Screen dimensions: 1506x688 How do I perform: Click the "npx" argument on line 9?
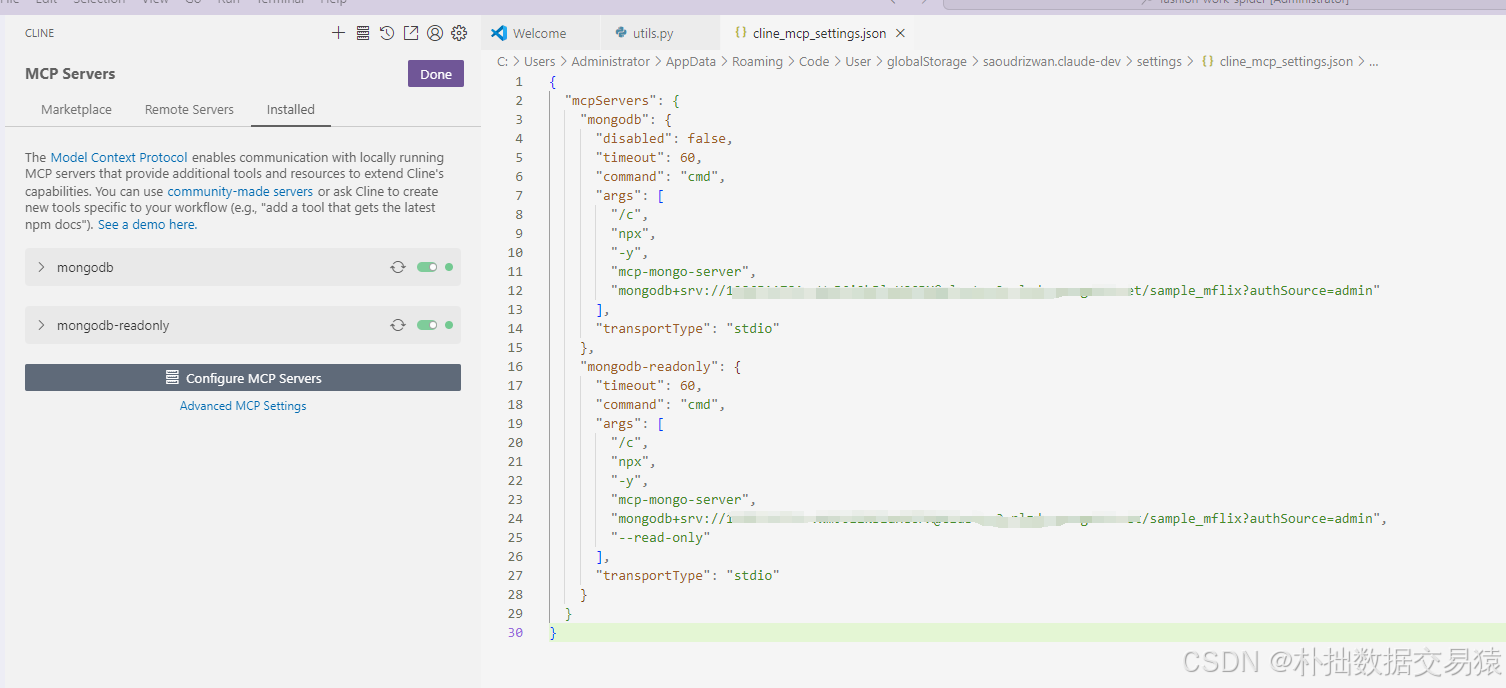pos(632,233)
